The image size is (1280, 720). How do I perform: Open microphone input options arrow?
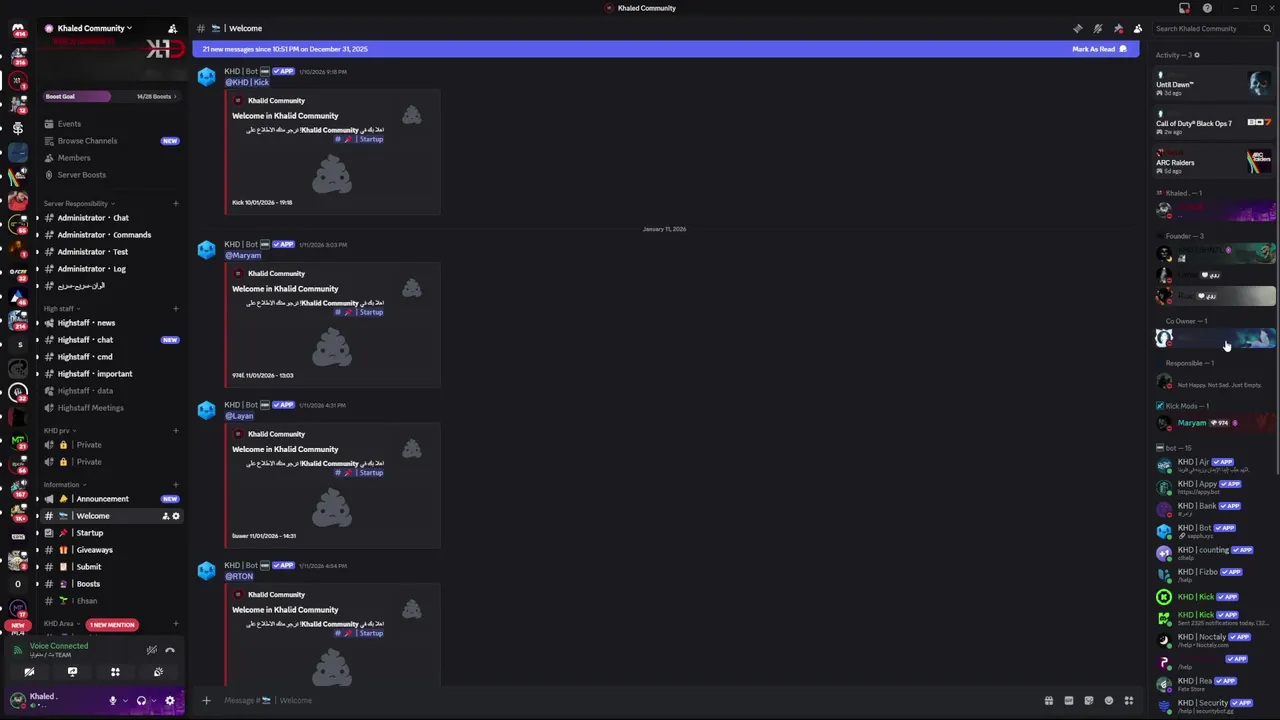(x=124, y=701)
